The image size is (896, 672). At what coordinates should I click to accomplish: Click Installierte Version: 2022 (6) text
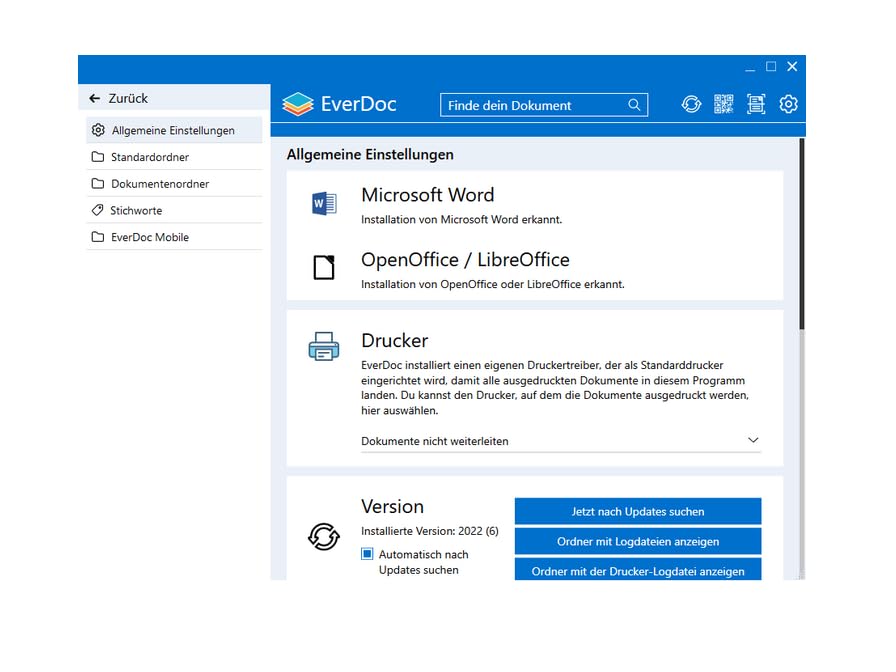tap(430, 531)
